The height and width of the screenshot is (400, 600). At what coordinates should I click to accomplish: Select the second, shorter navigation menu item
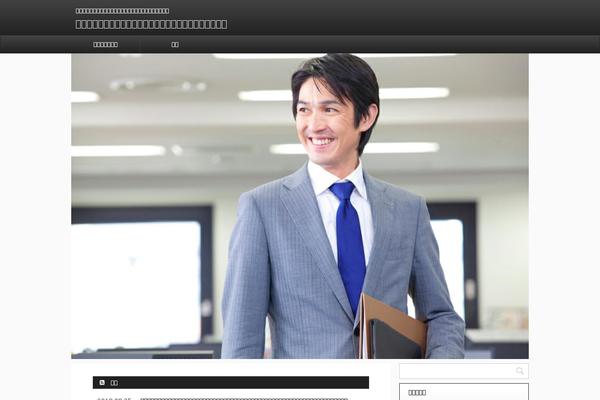(175, 44)
